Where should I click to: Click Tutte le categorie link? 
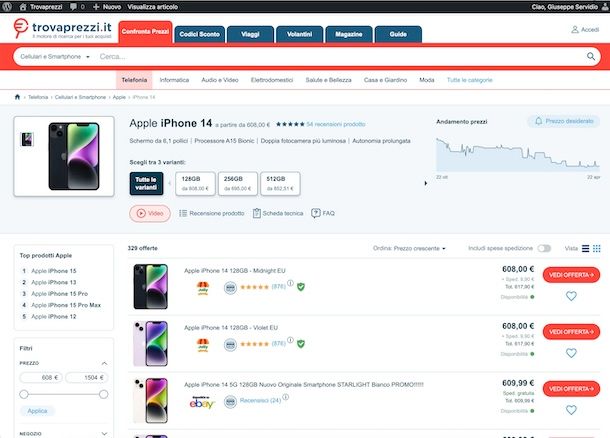click(470, 80)
